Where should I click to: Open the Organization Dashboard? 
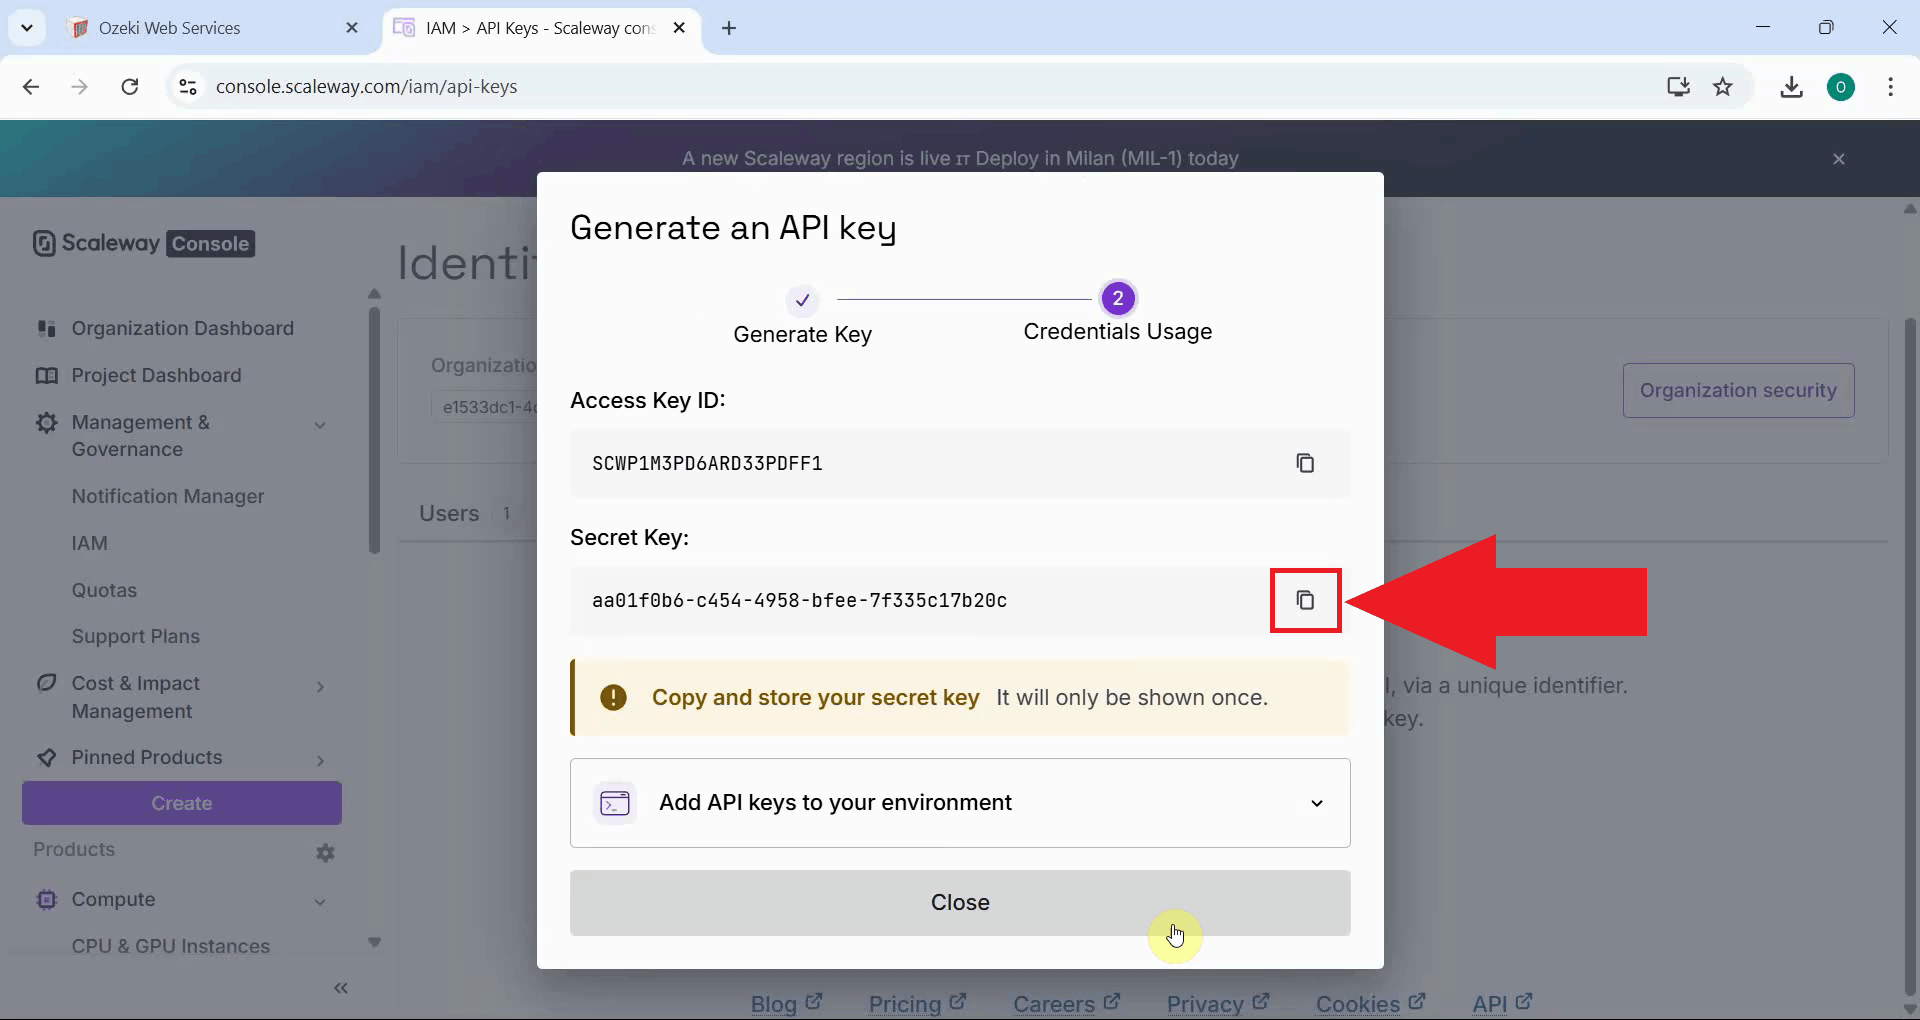click(x=182, y=328)
